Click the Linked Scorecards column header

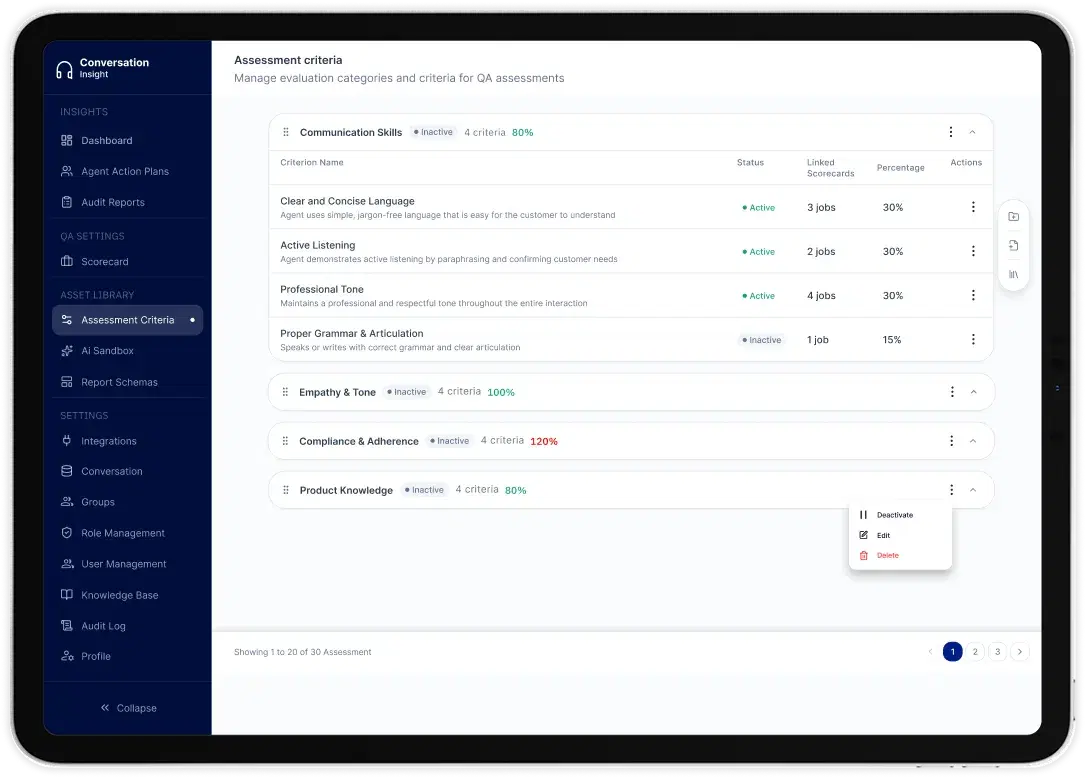830,168
